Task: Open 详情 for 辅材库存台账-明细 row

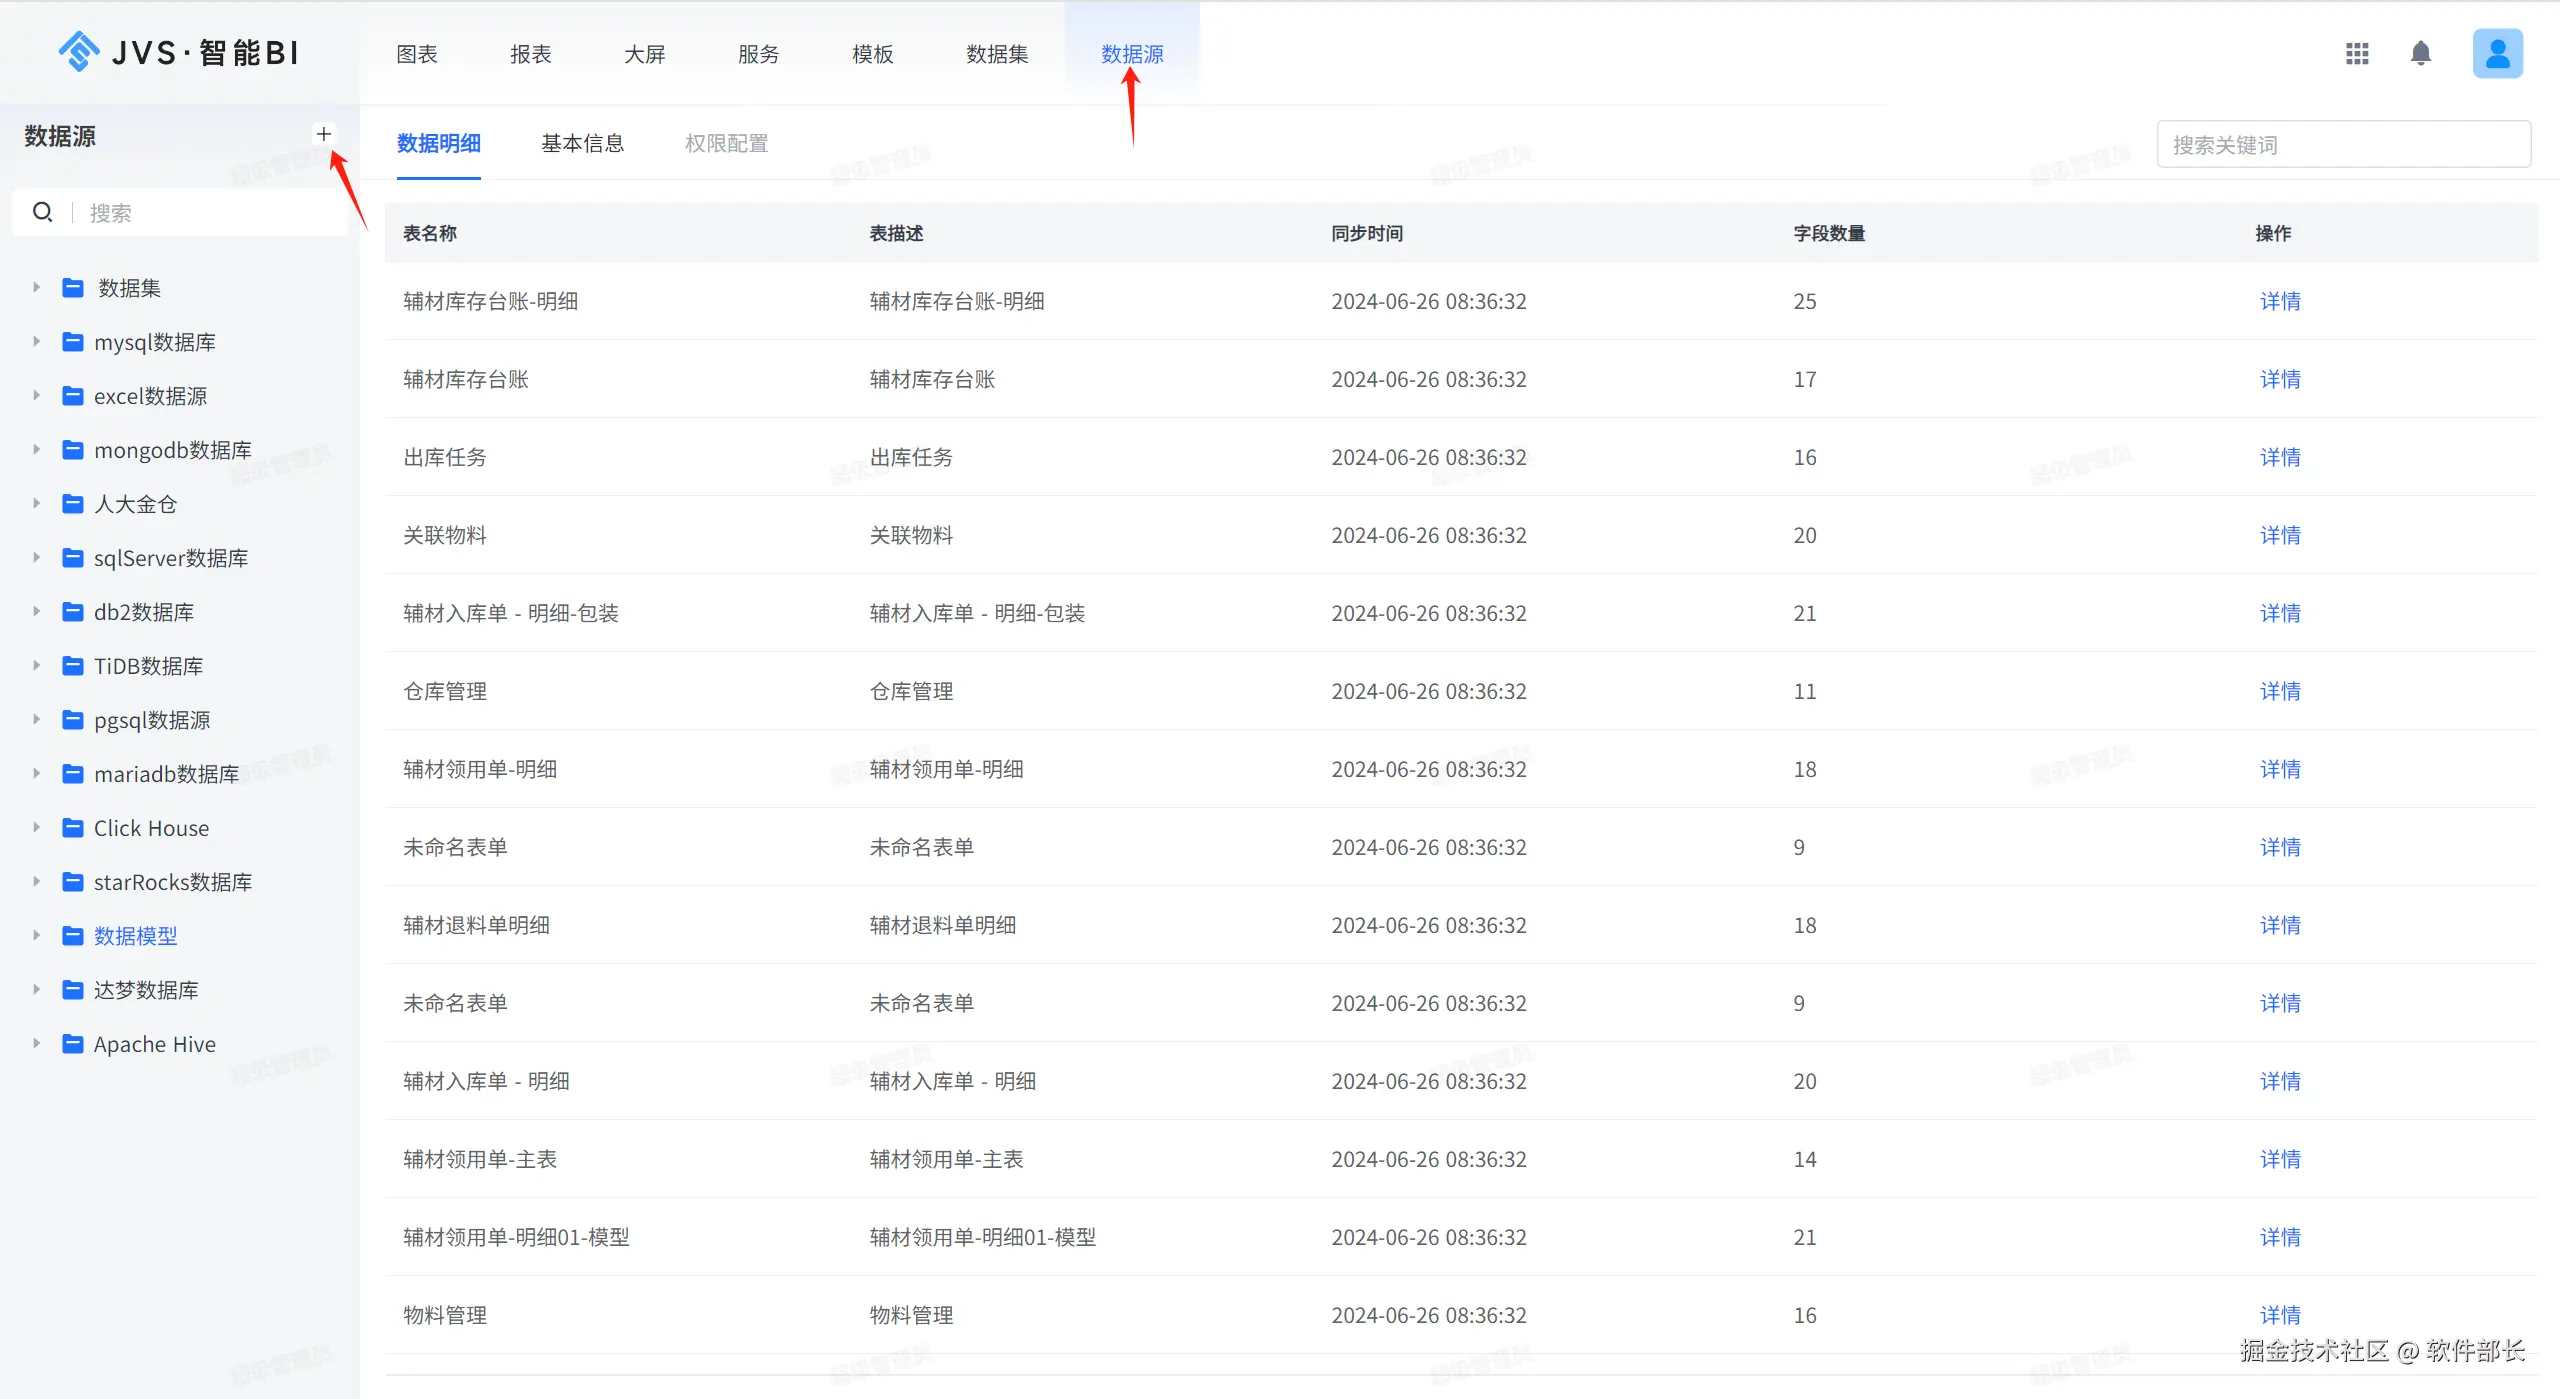Action: coord(2279,301)
